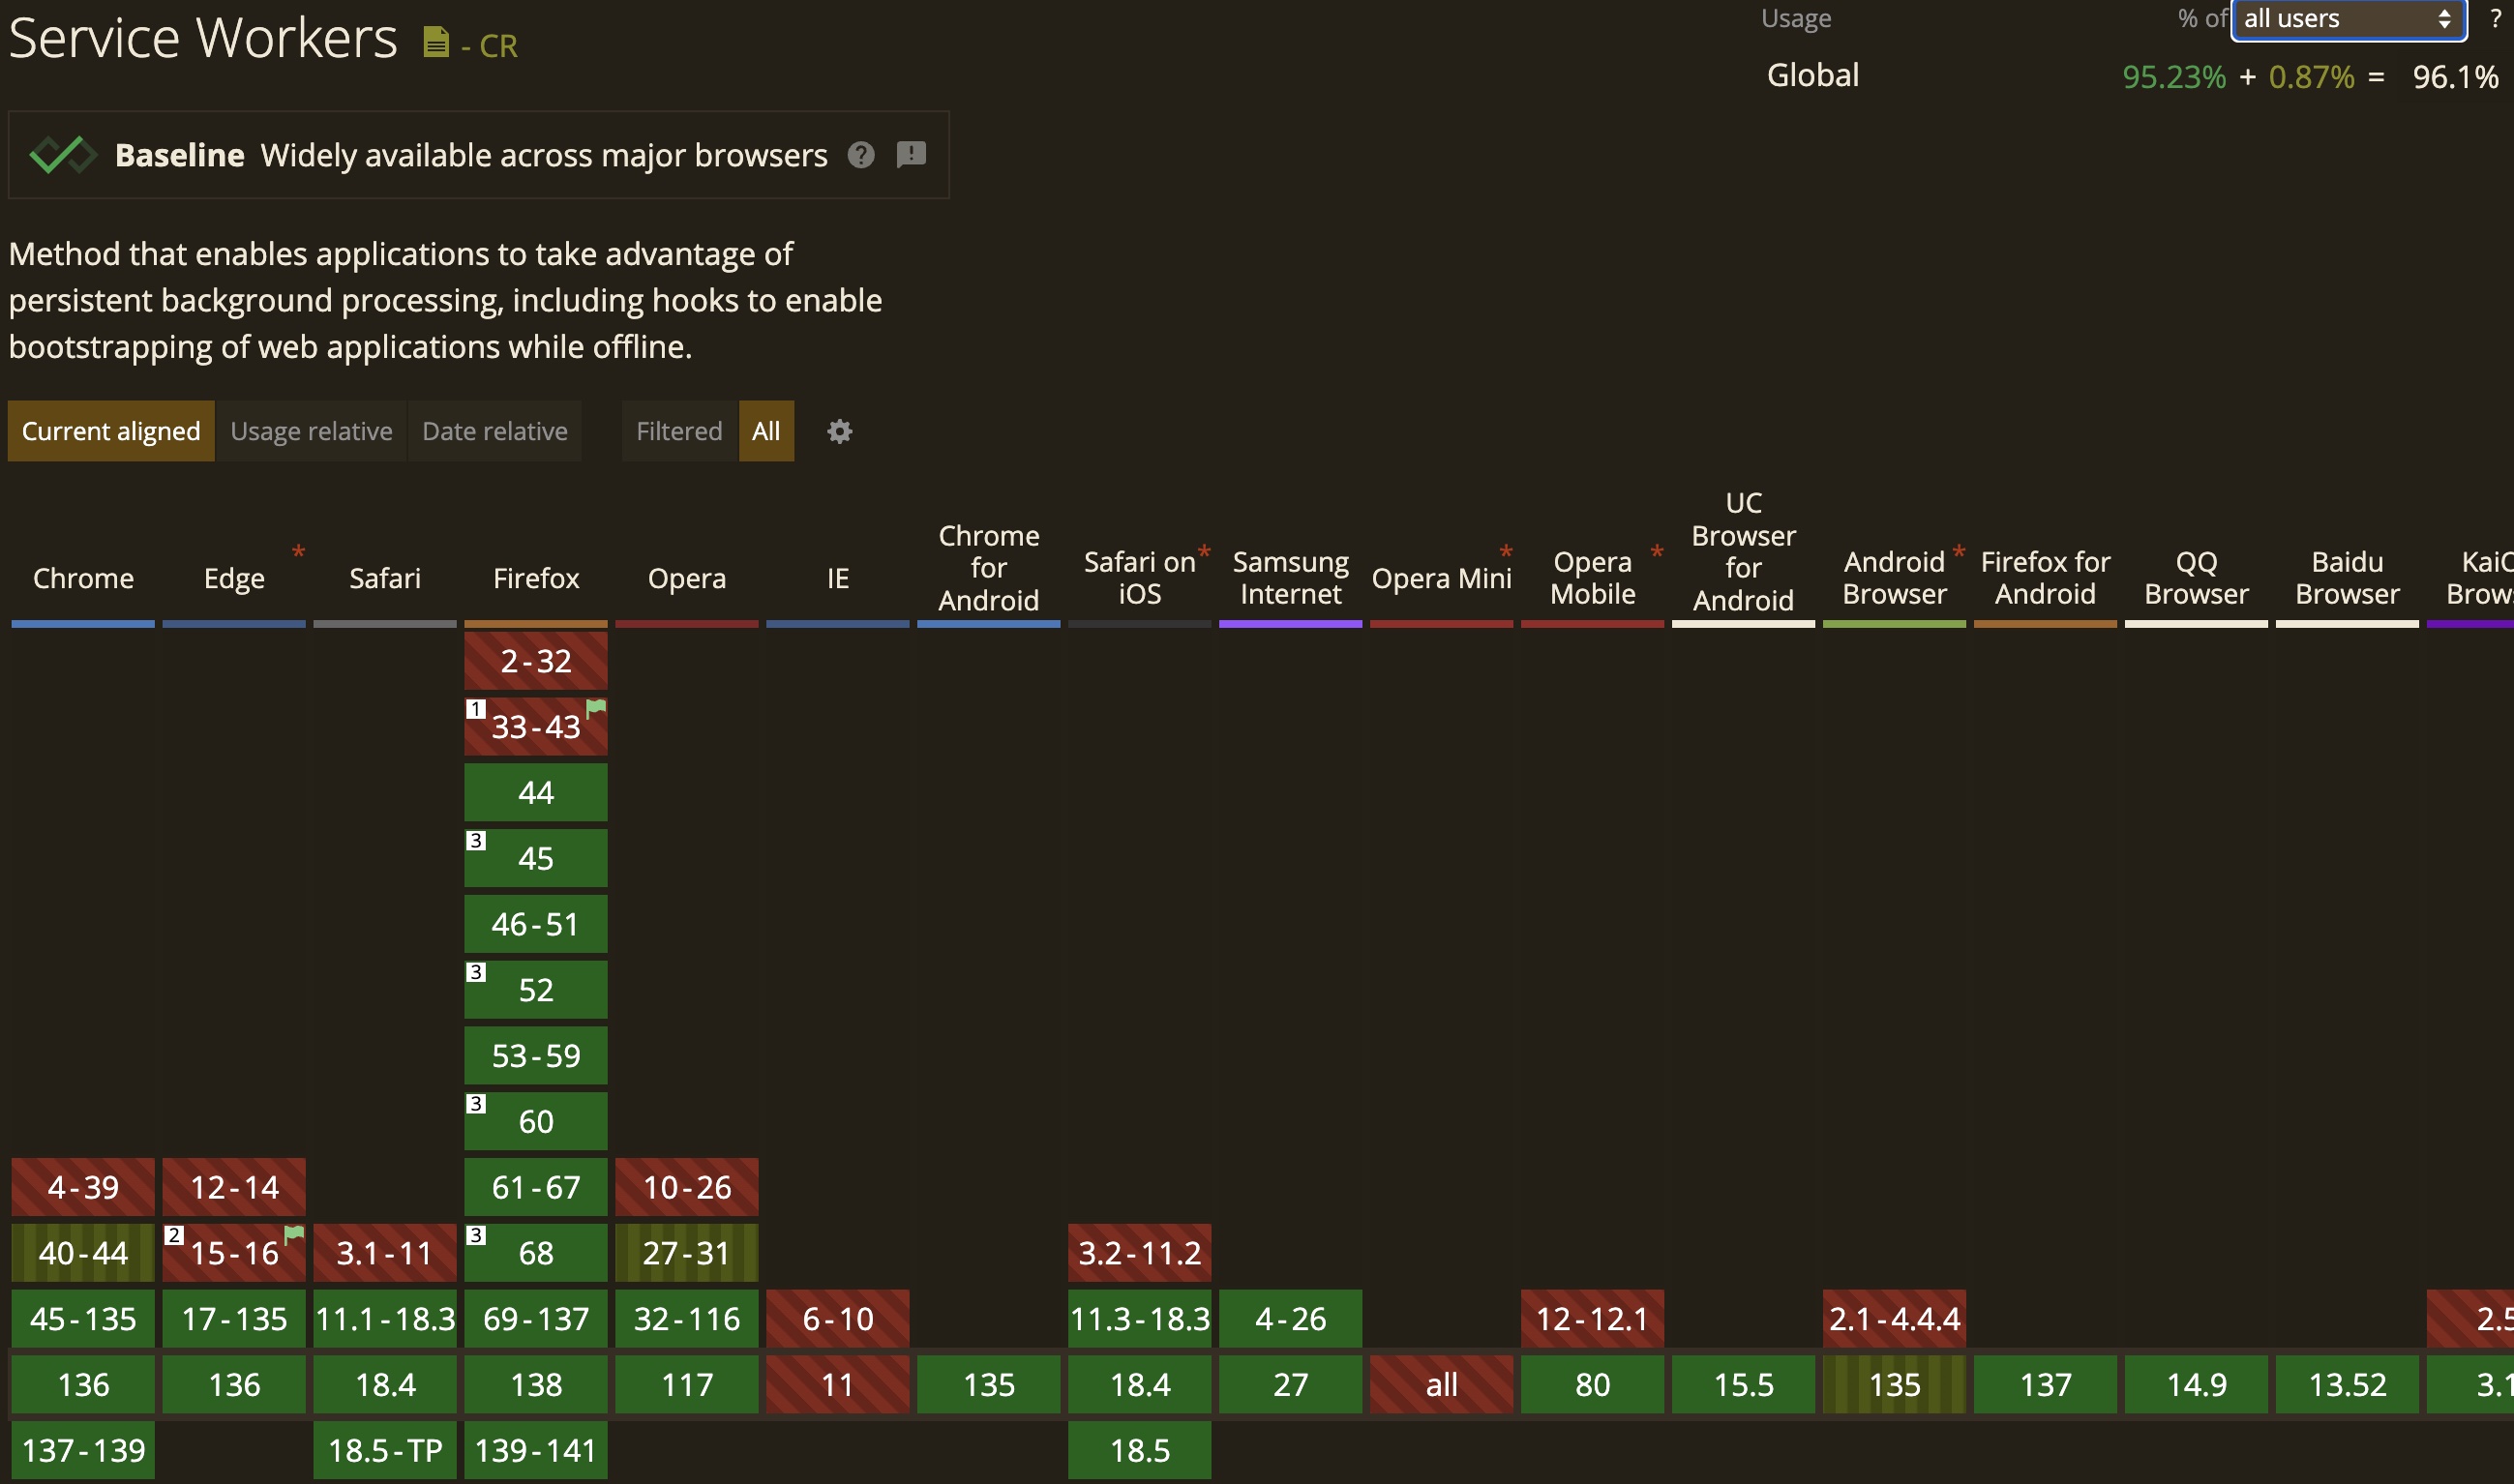Click the Baseline green checkmark icon
Viewport: 2514px width, 1484px height.
tap(63, 155)
